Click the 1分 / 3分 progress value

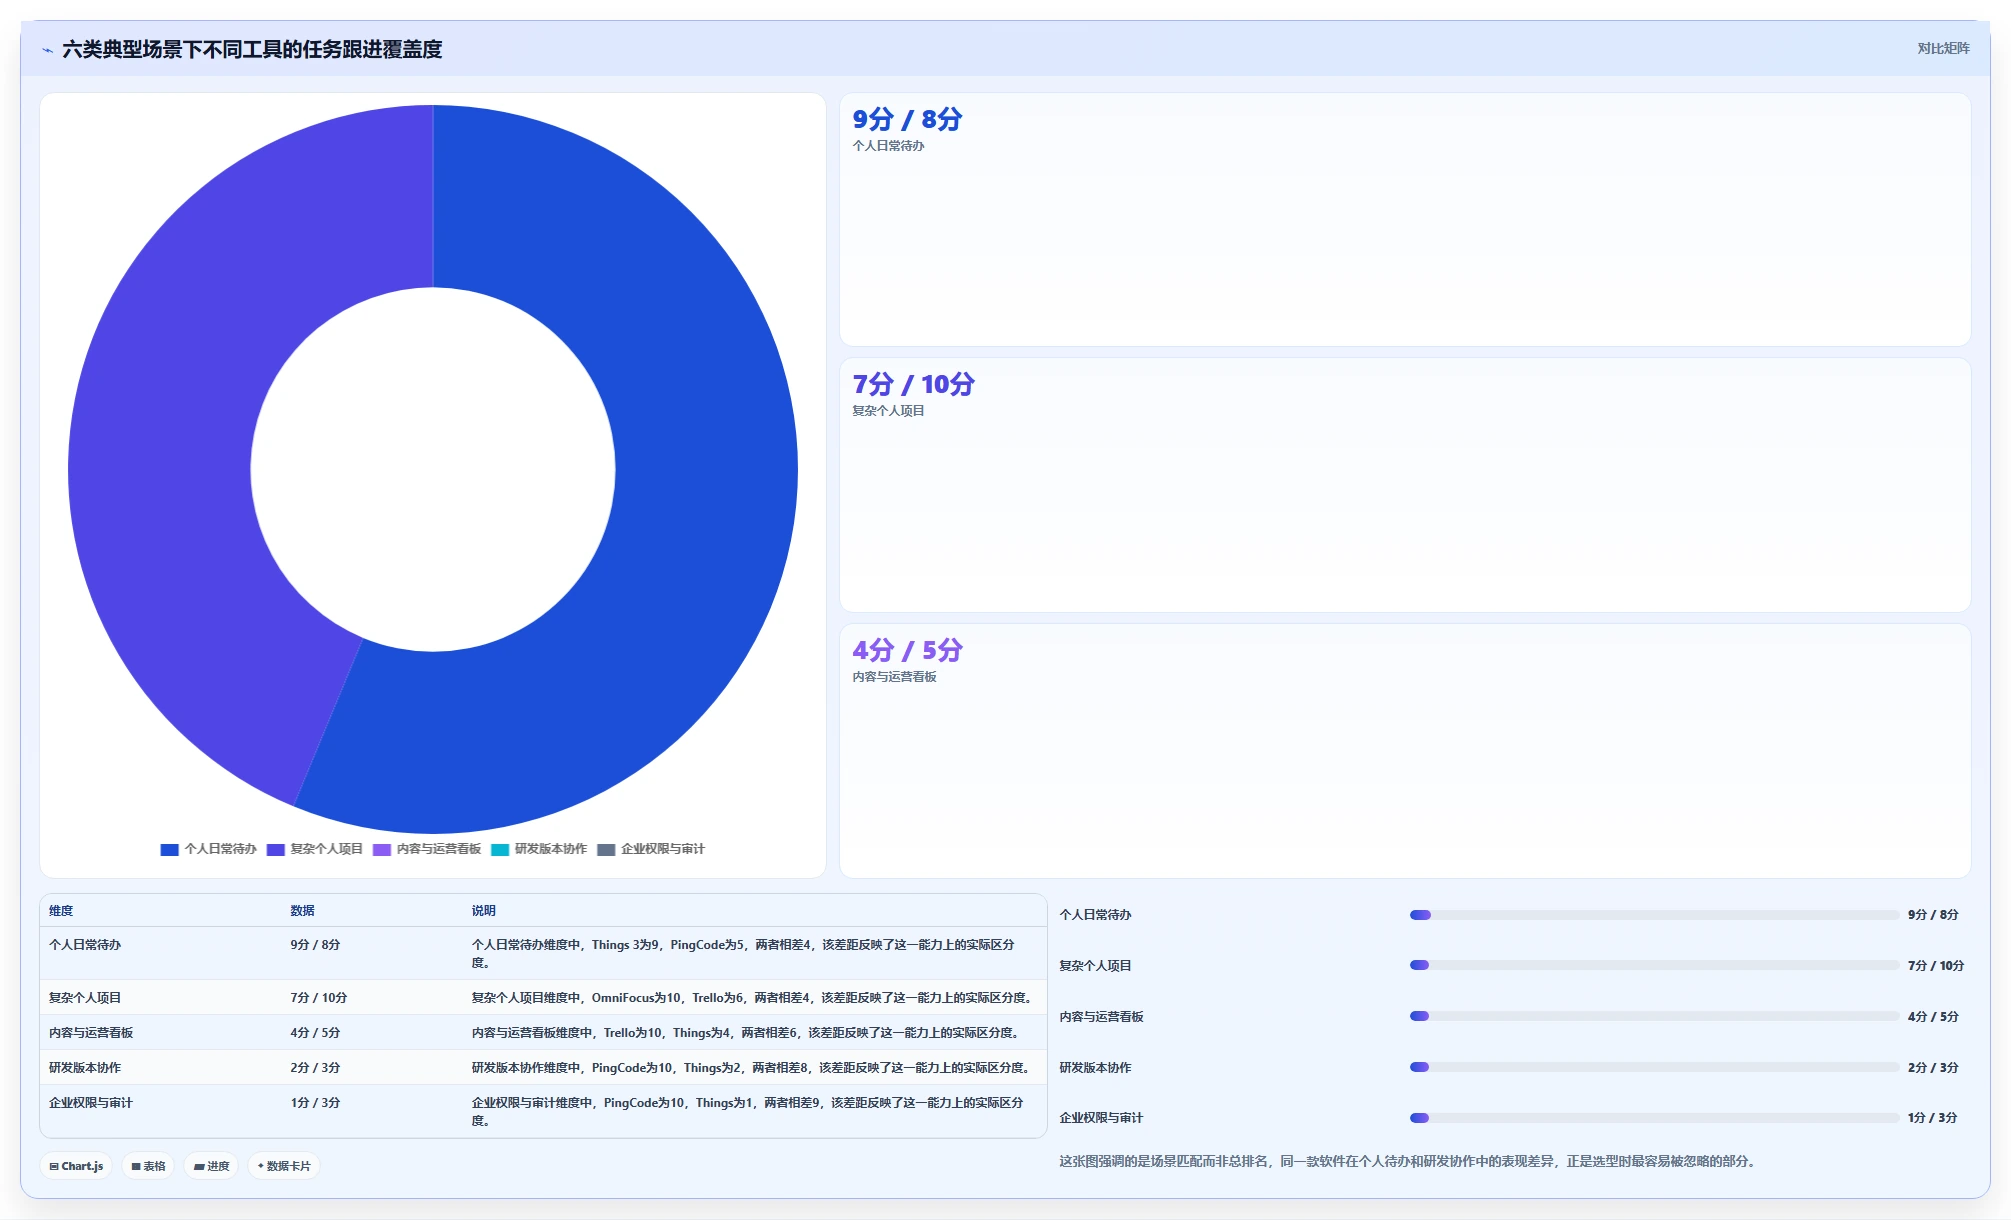tap(1933, 1118)
